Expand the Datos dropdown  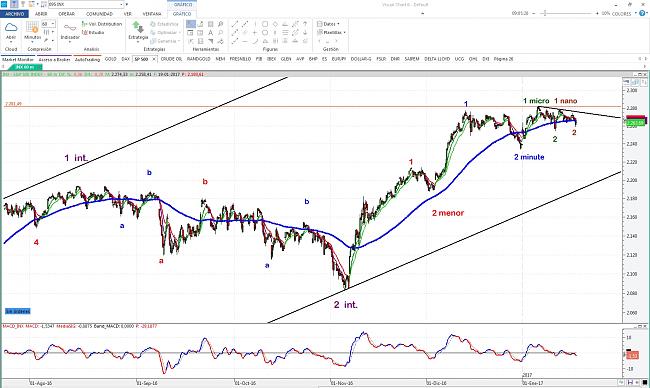(x=328, y=24)
